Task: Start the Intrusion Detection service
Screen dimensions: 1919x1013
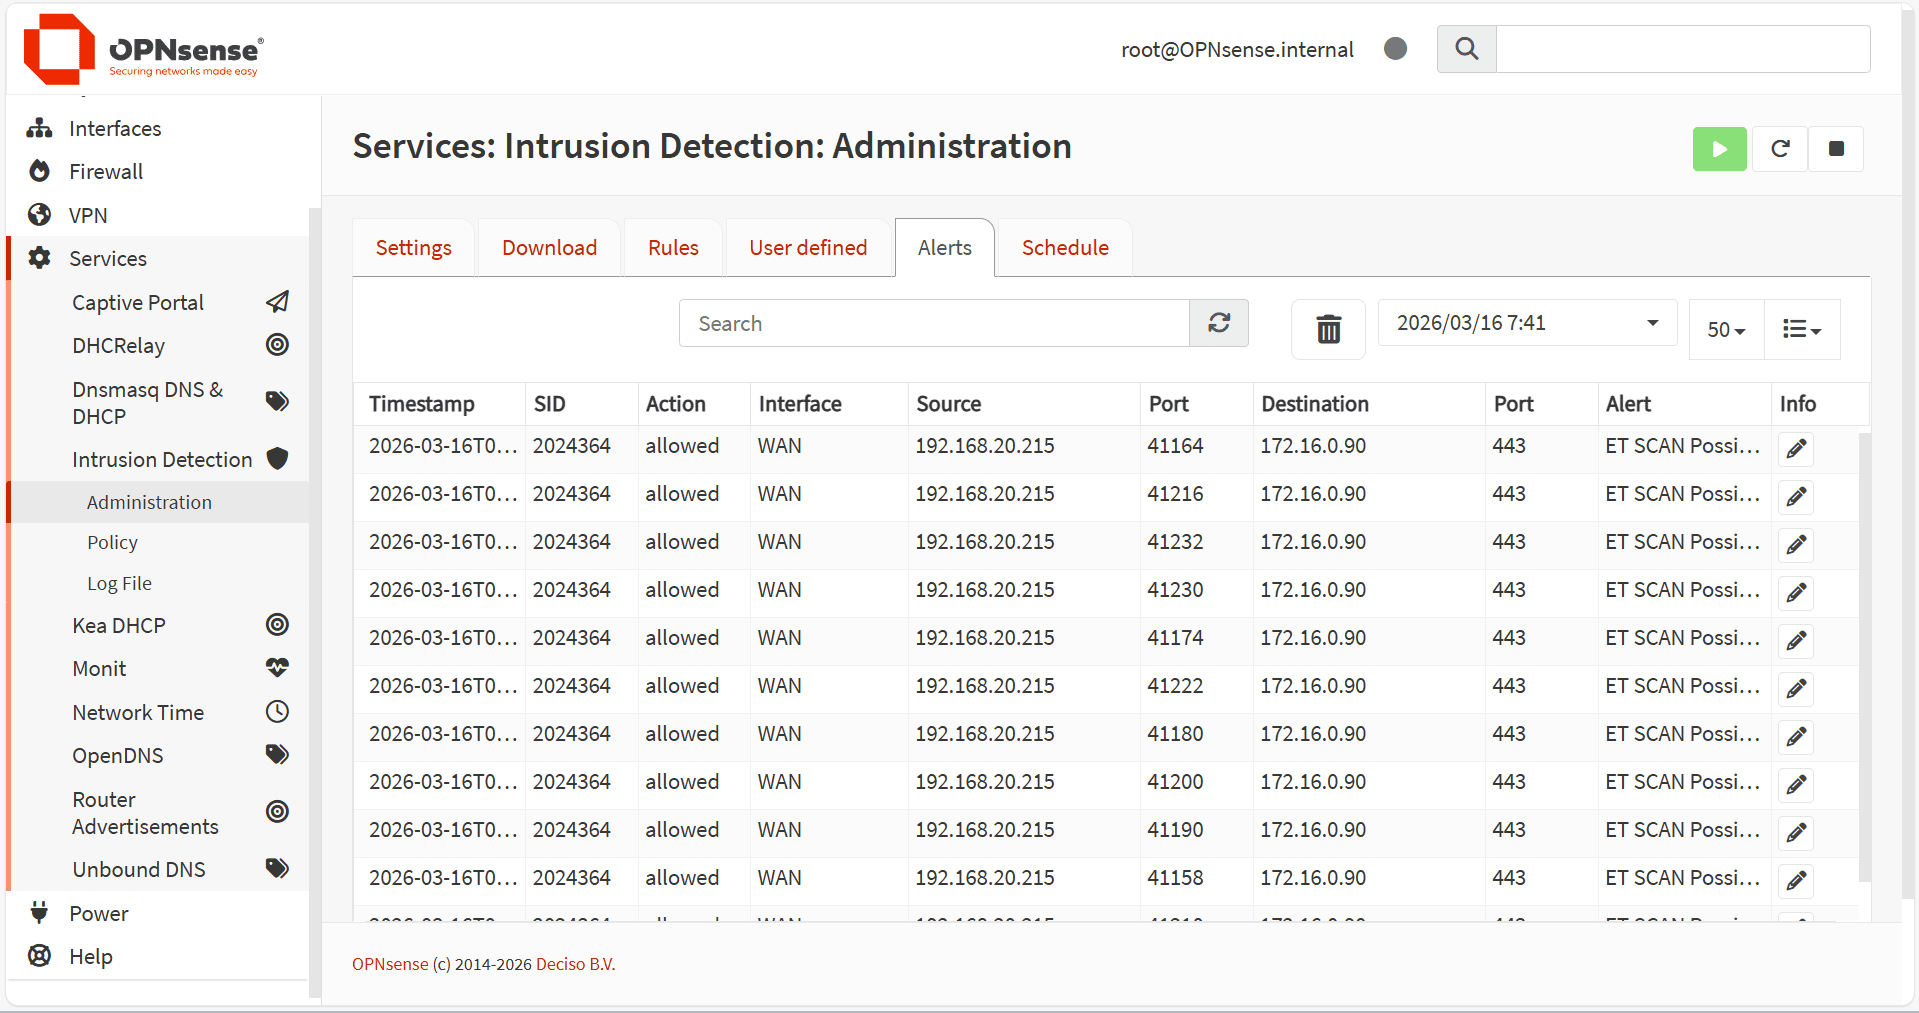Action: (x=1718, y=149)
